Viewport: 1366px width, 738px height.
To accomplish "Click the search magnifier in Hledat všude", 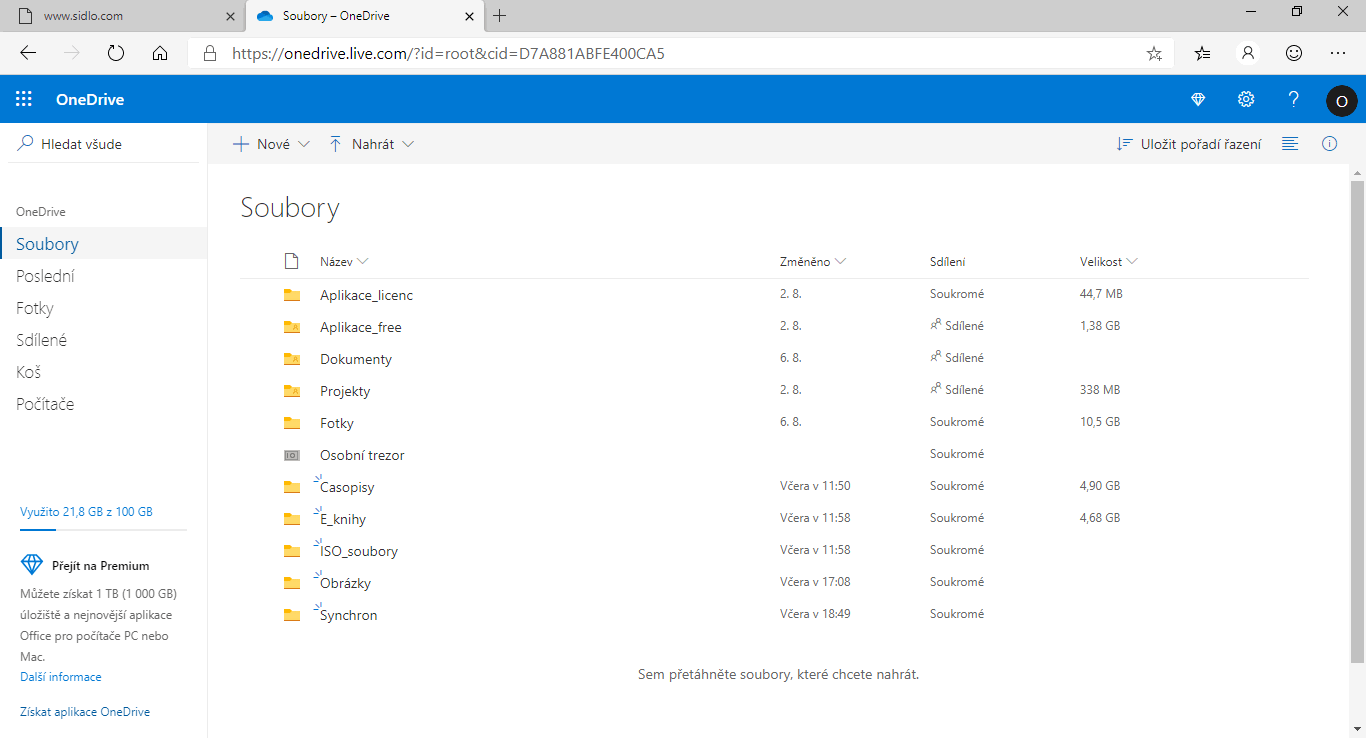I will [24, 142].
